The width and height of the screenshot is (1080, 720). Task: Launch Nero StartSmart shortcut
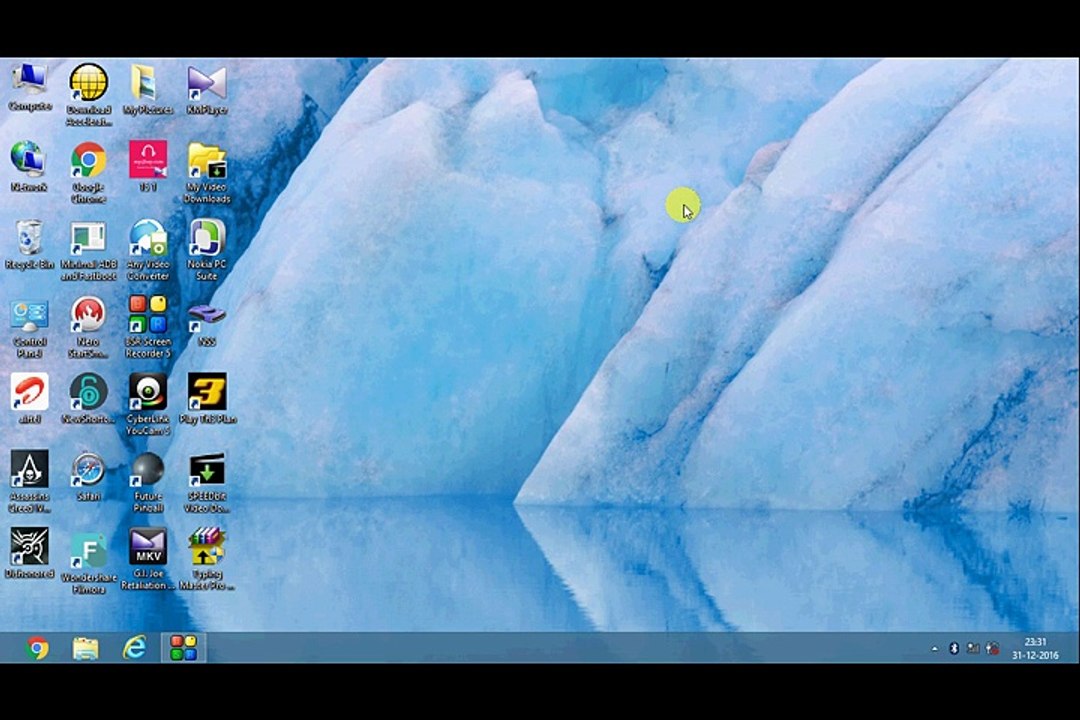coord(88,328)
